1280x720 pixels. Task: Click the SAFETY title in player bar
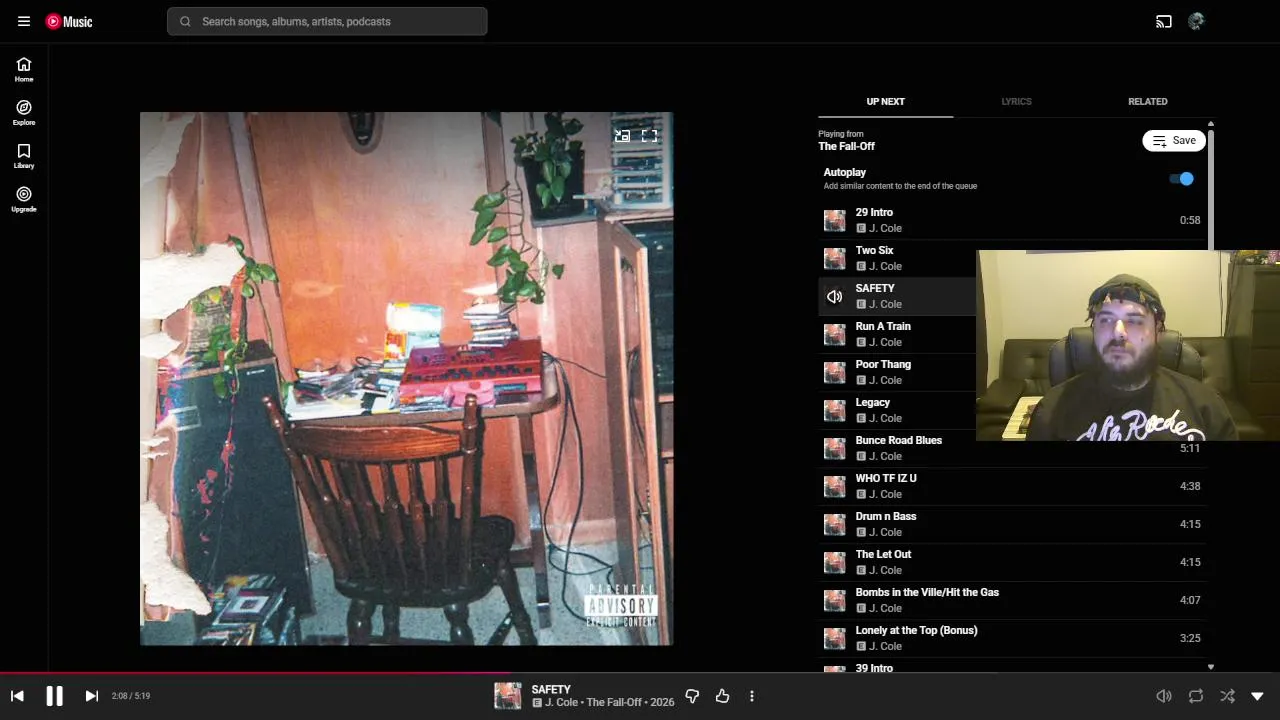pos(551,689)
